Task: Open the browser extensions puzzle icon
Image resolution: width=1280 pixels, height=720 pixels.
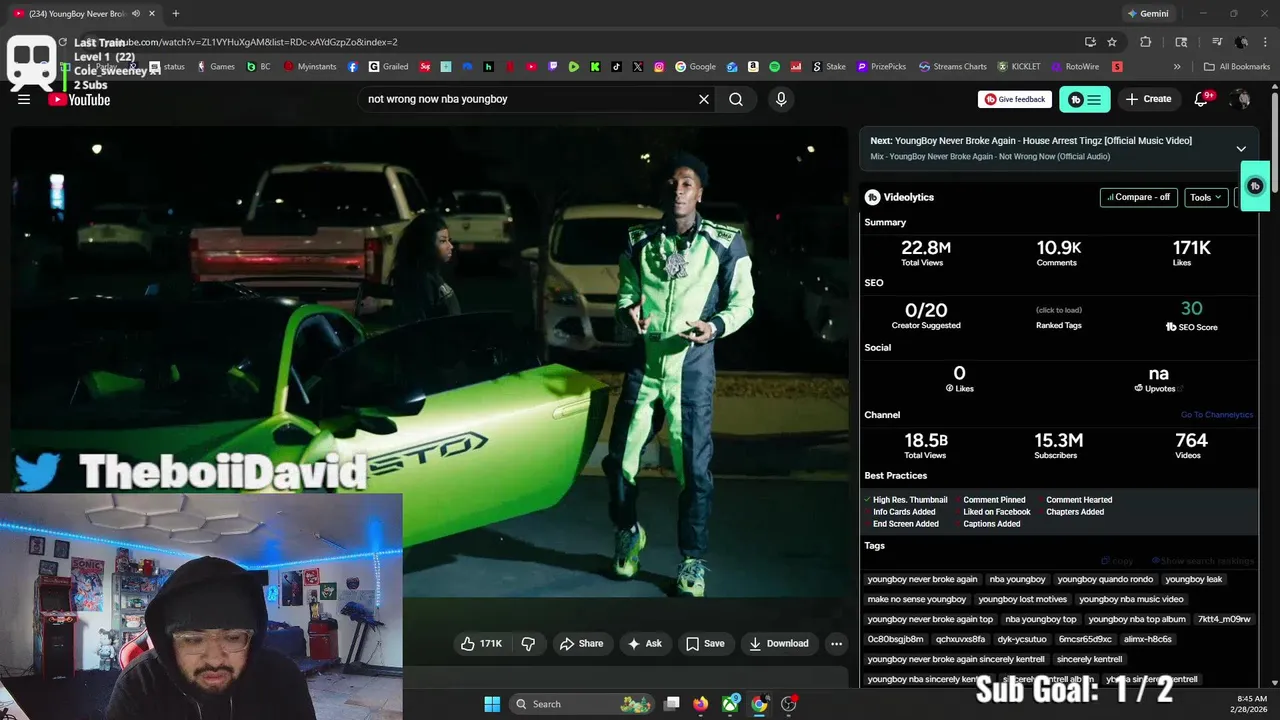Action: pyautogui.click(x=1146, y=42)
